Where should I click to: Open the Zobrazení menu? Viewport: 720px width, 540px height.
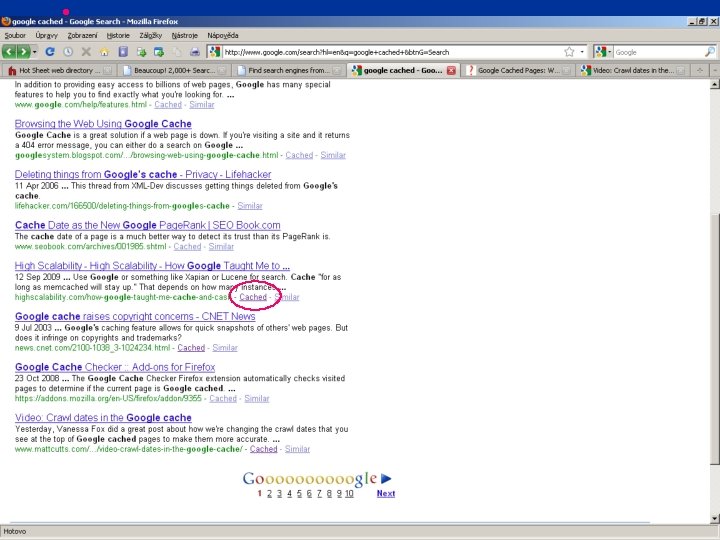pyautogui.click(x=82, y=35)
